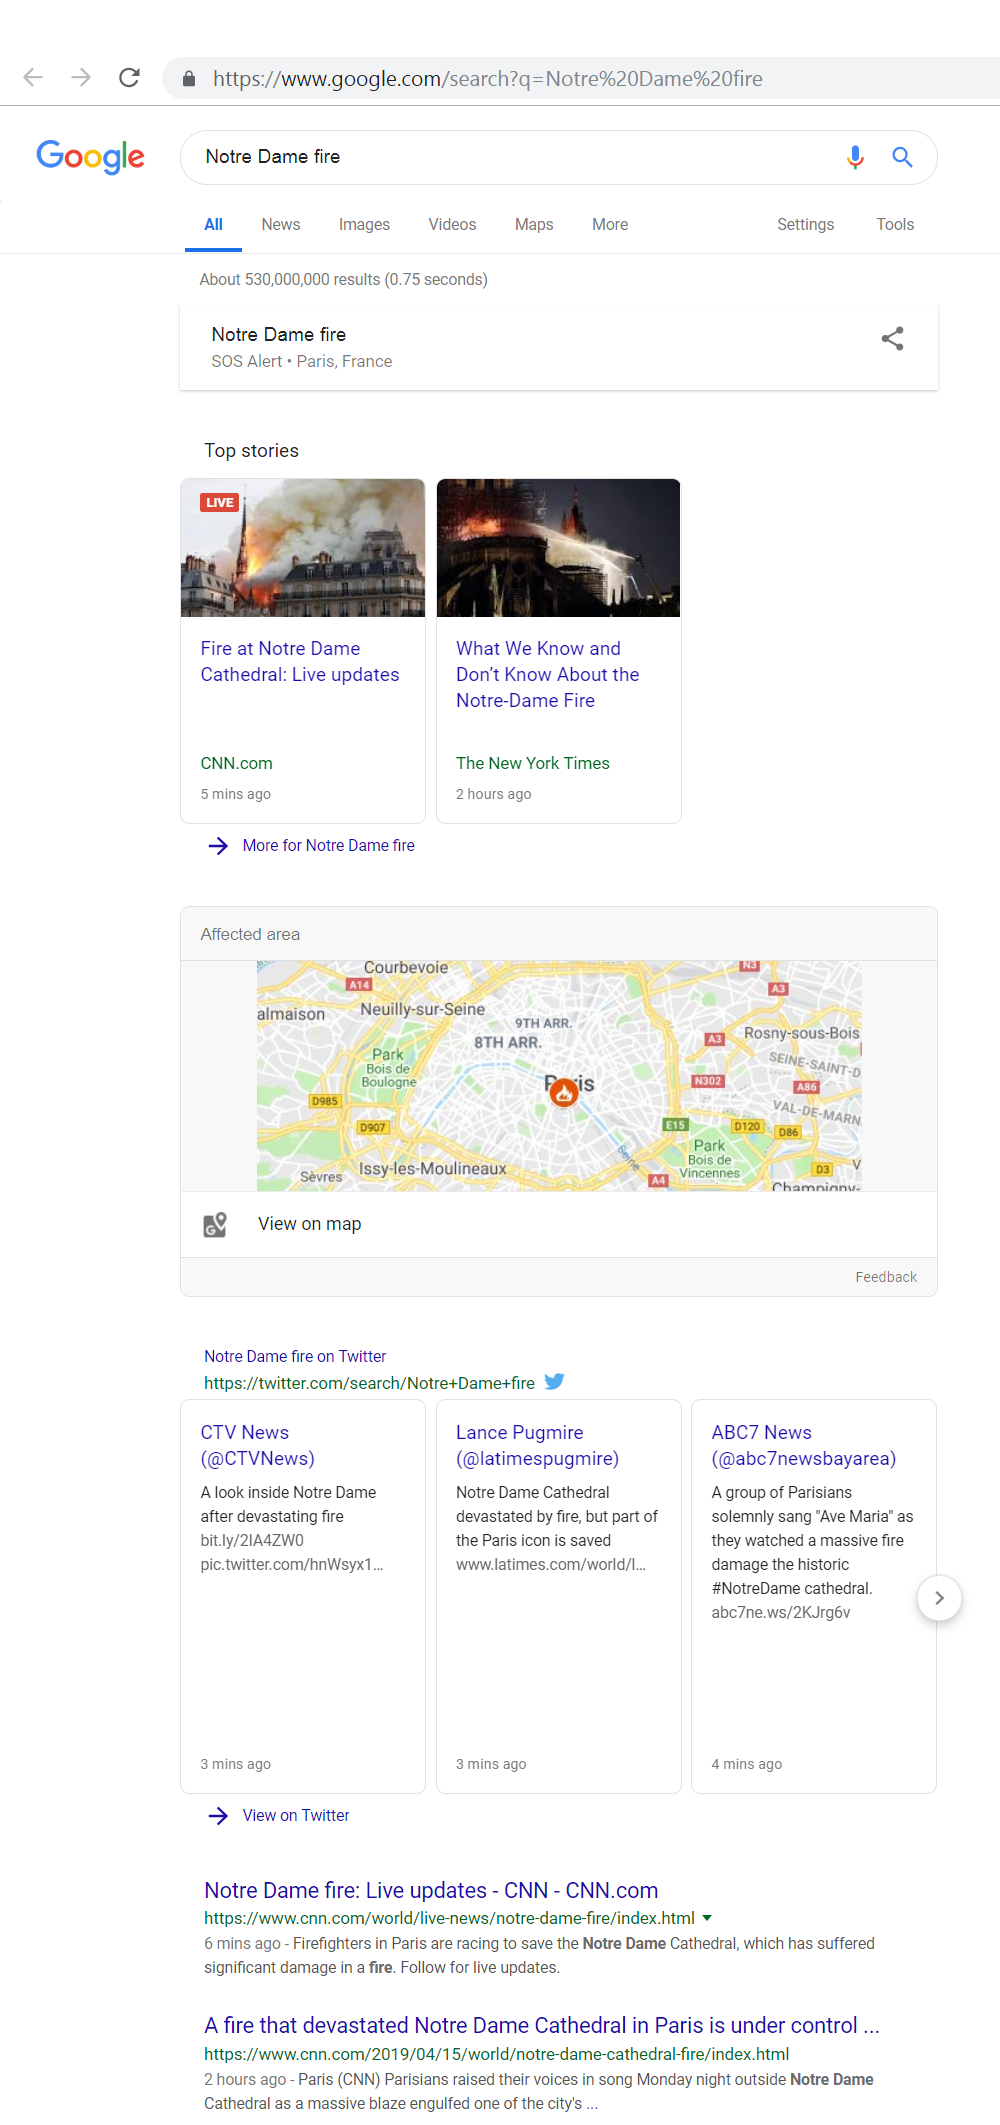Open ABC7 News (@abc7newsbayarea) profile
Viewport: 1000px width, 2125px height.
click(803, 1446)
